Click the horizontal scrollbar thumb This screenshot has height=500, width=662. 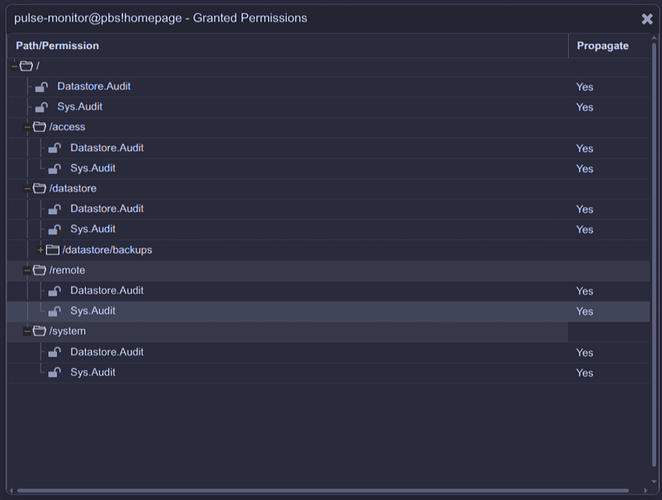tap(323, 491)
